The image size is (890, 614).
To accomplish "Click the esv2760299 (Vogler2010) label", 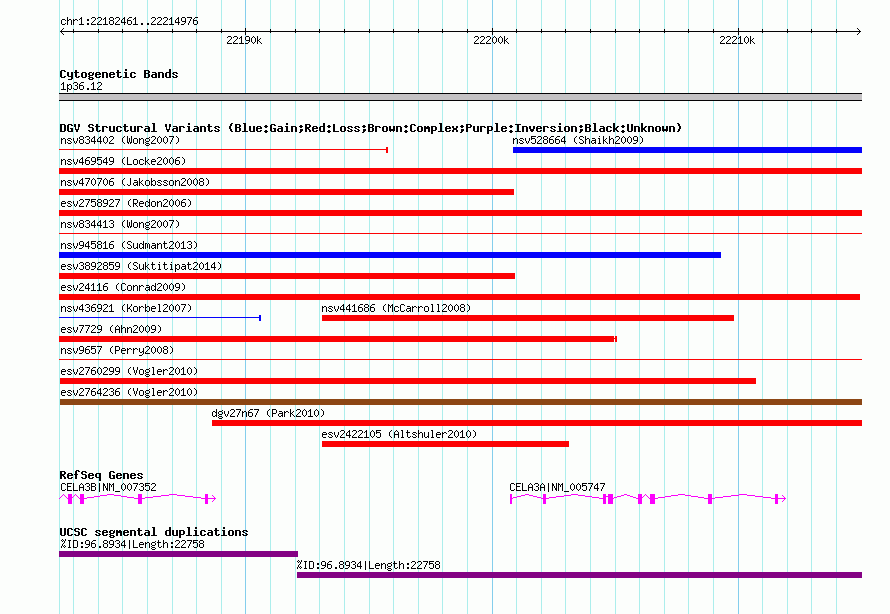I will (x=129, y=371).
